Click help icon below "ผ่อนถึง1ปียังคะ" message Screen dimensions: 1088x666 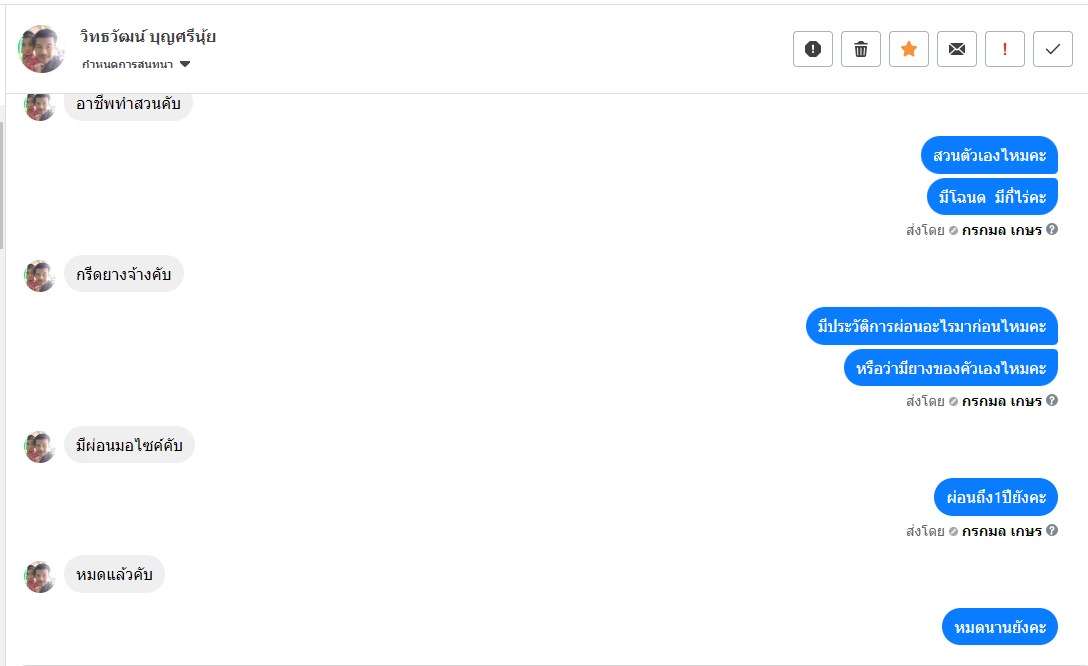pyautogui.click(x=1052, y=531)
